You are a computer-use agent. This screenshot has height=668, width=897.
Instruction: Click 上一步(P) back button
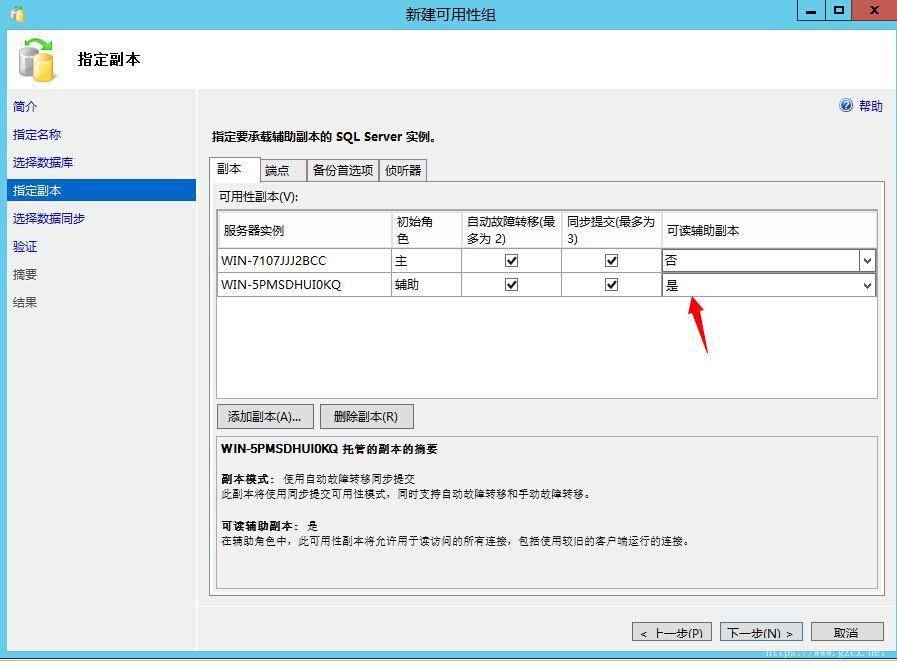pos(672,633)
